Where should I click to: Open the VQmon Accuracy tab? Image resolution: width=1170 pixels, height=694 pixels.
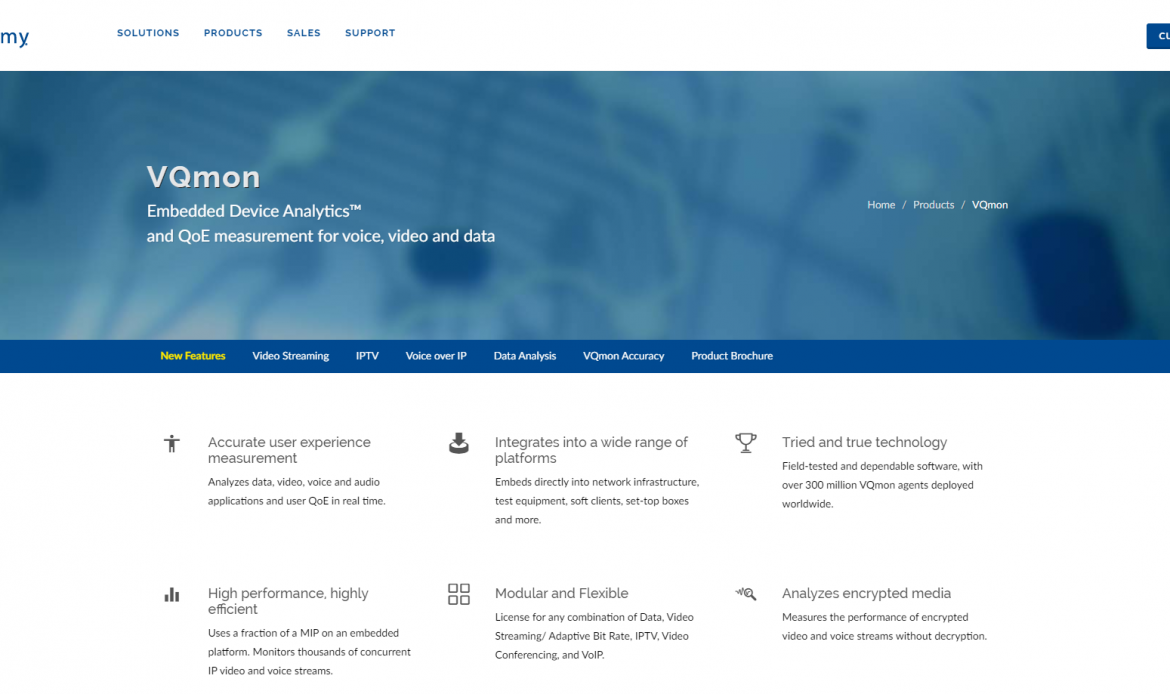coord(623,356)
